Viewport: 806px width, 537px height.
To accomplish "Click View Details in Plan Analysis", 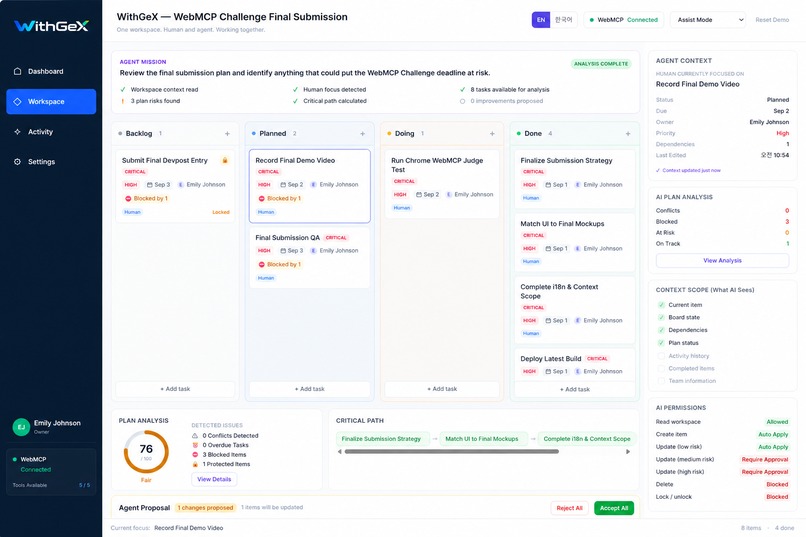I will coord(214,479).
